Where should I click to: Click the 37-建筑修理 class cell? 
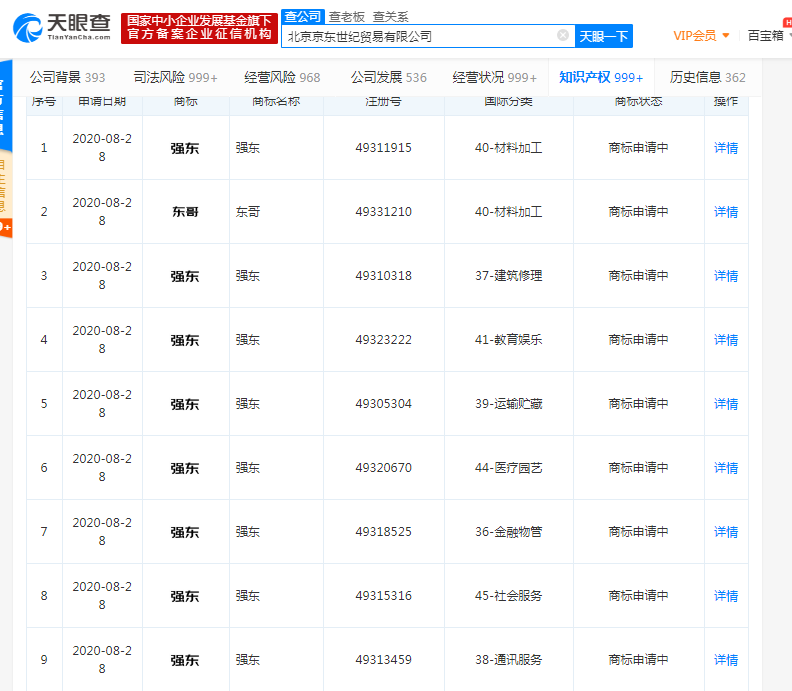[x=509, y=276]
